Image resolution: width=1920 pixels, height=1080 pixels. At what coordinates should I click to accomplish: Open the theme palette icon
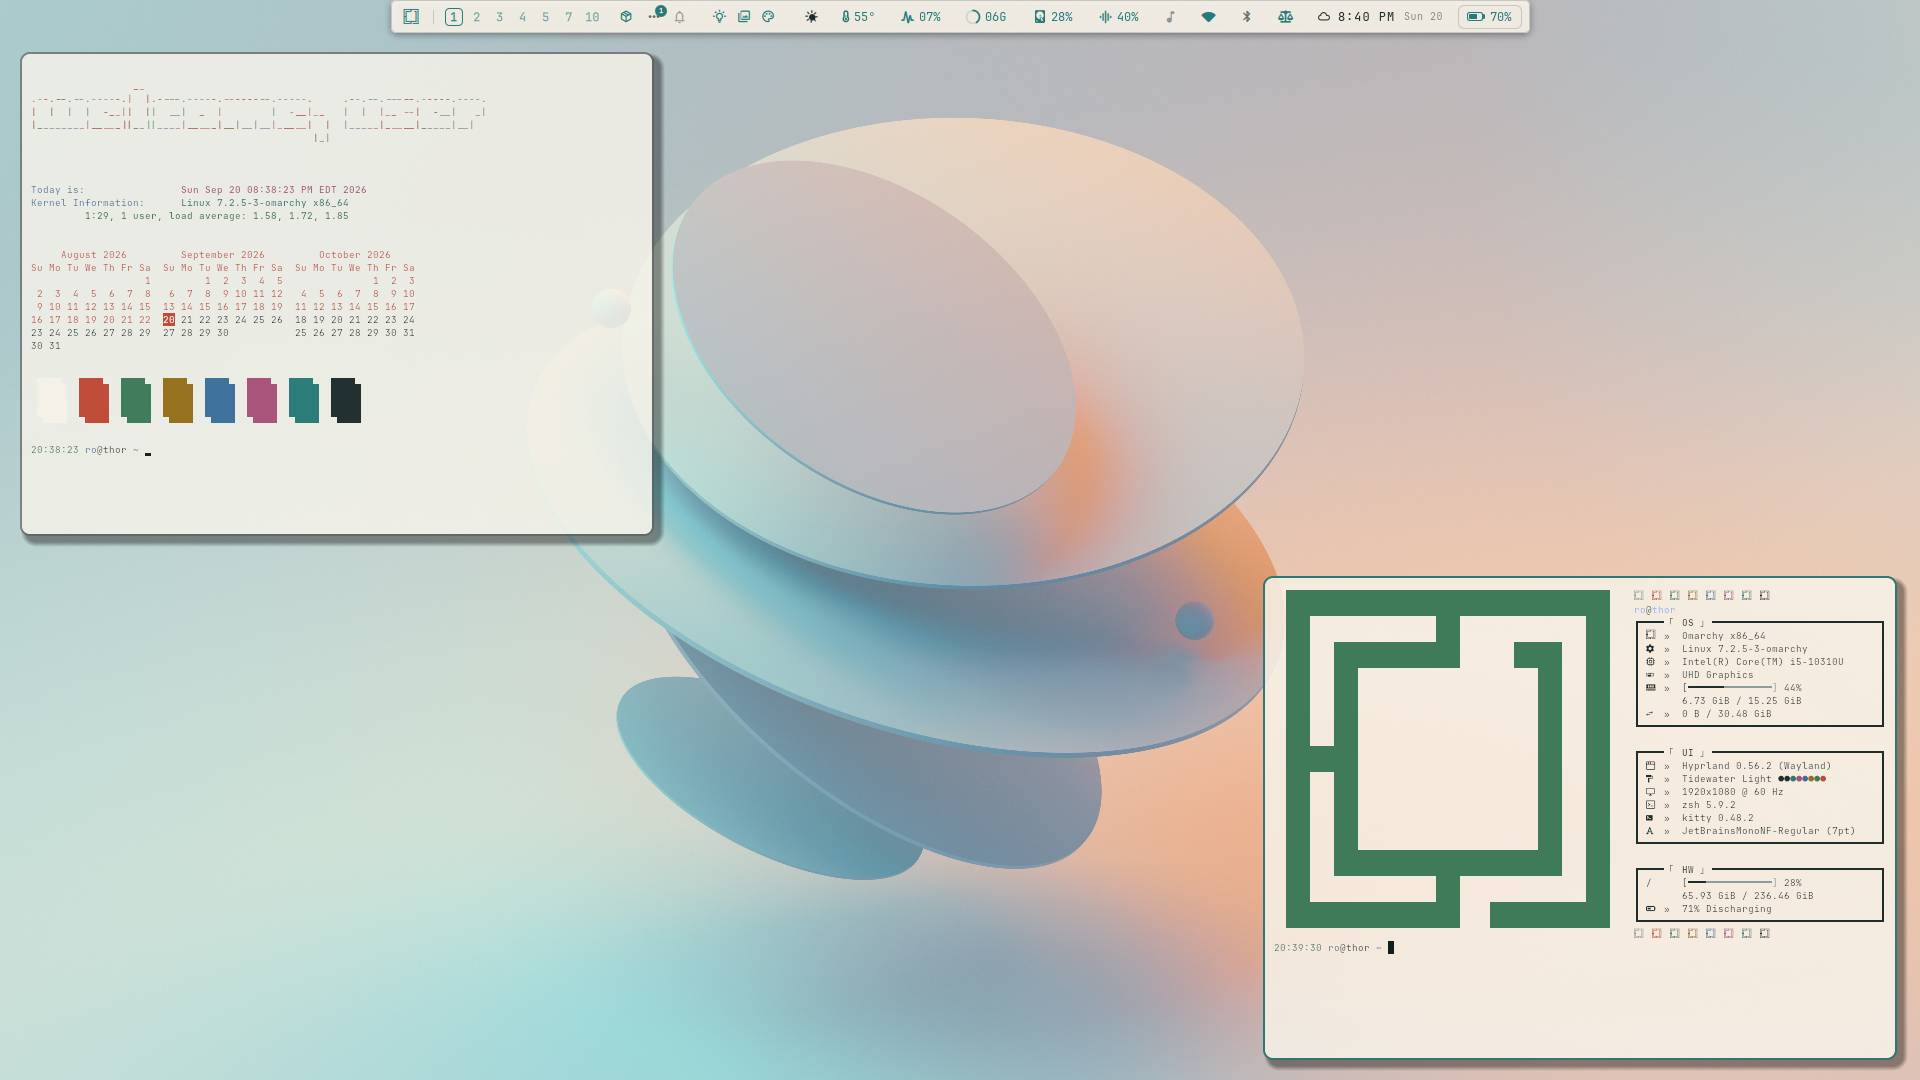[768, 17]
